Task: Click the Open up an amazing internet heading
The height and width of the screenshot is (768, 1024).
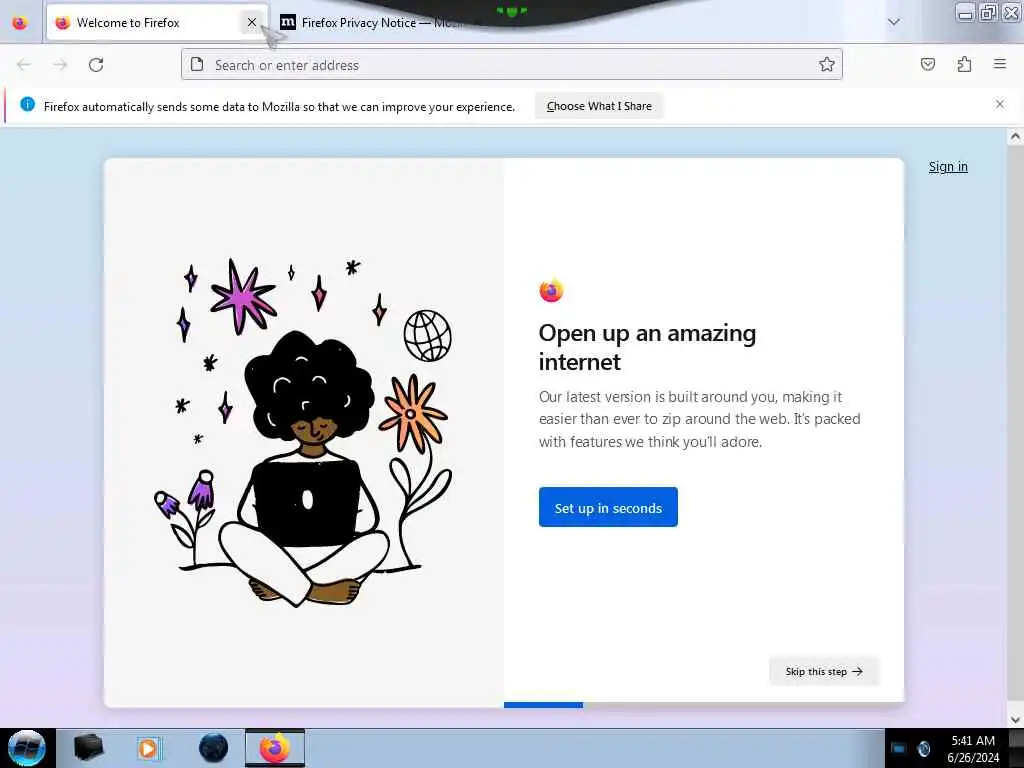Action: pos(647,347)
